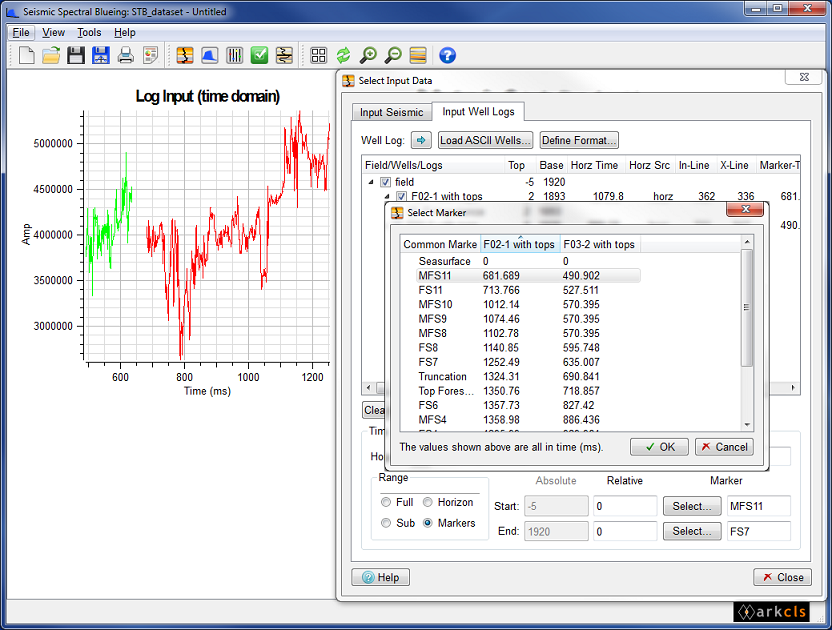This screenshot has height=630, width=832.
Task: Select the Markers range radio button
Action: (428, 523)
